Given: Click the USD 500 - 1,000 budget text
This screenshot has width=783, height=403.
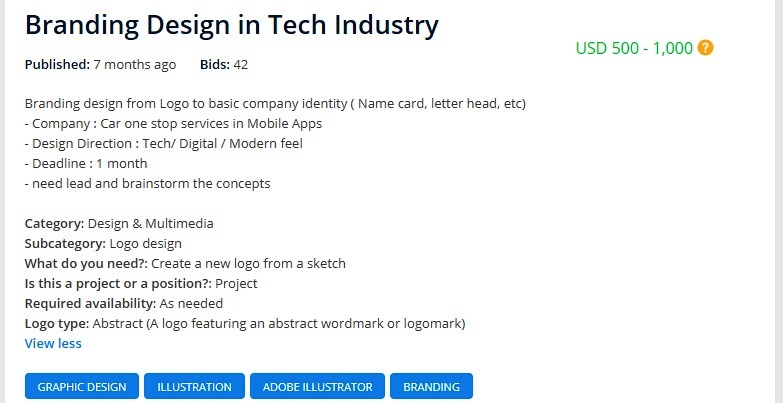Looking at the screenshot, I should pyautogui.click(x=634, y=48).
